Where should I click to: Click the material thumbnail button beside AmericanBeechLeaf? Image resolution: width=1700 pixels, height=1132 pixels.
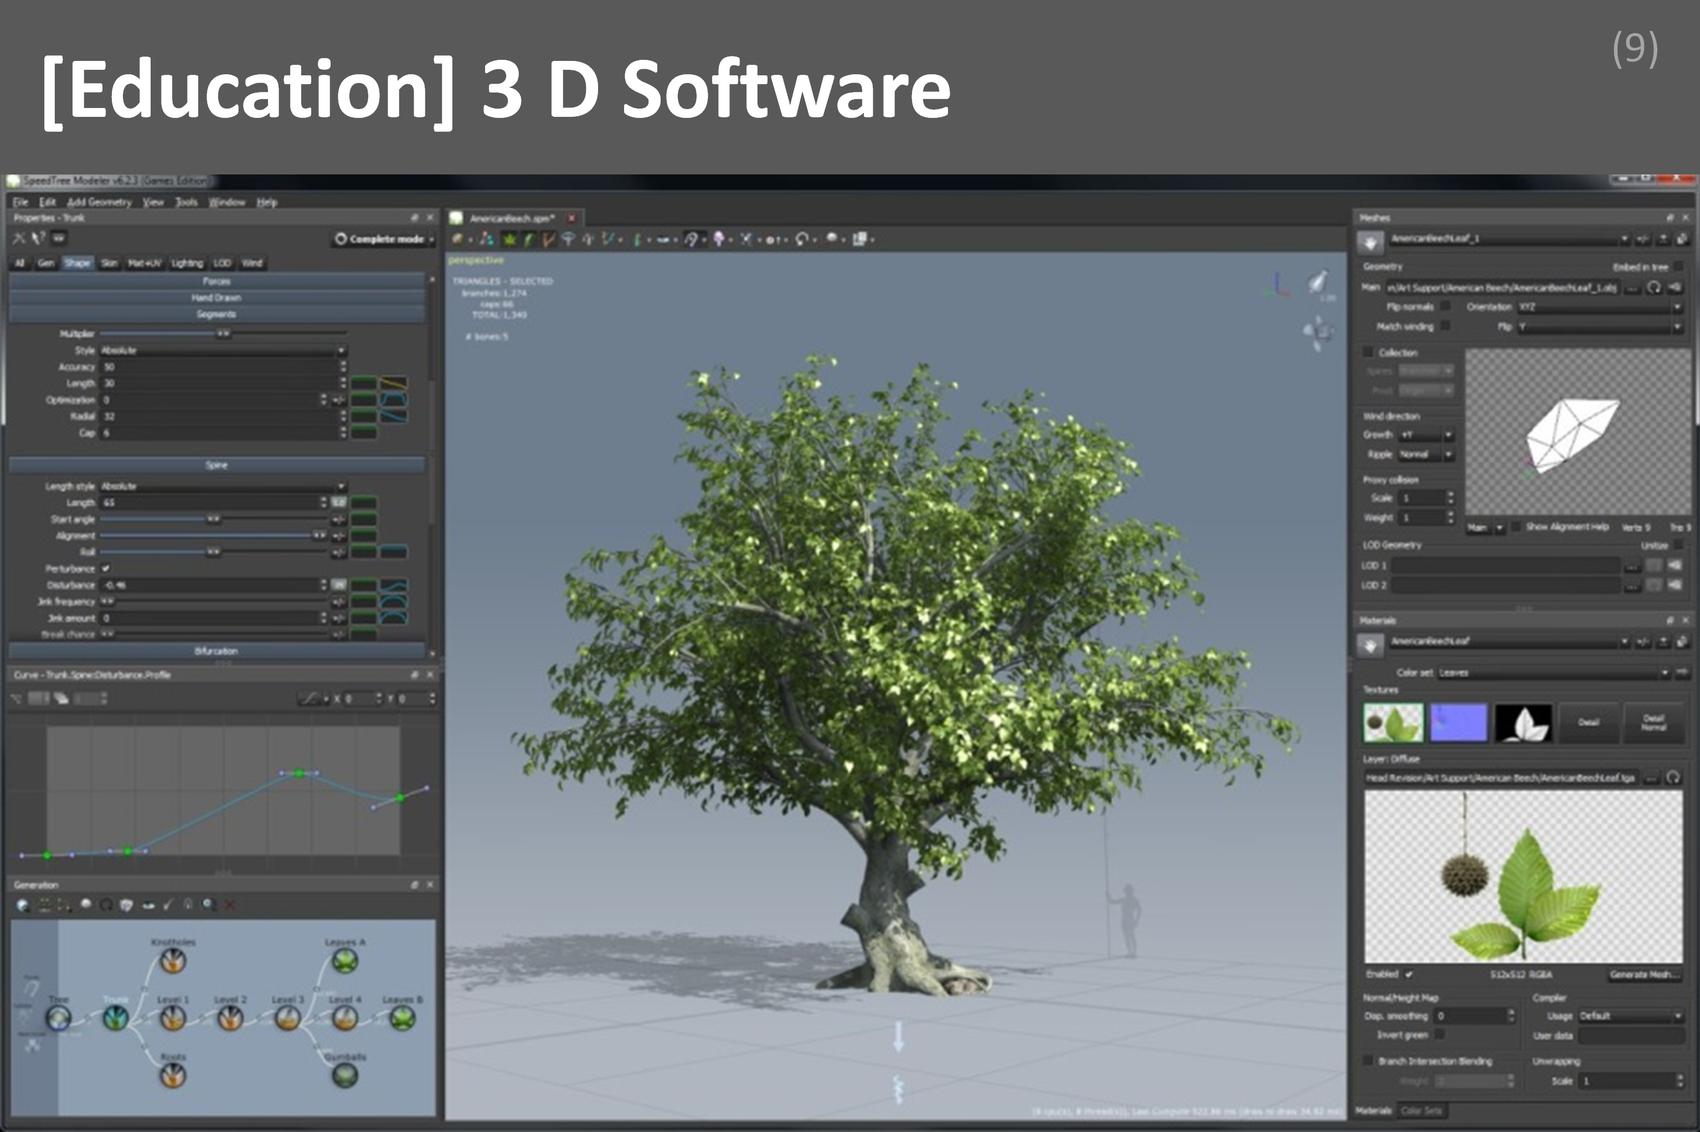[x=1370, y=645]
